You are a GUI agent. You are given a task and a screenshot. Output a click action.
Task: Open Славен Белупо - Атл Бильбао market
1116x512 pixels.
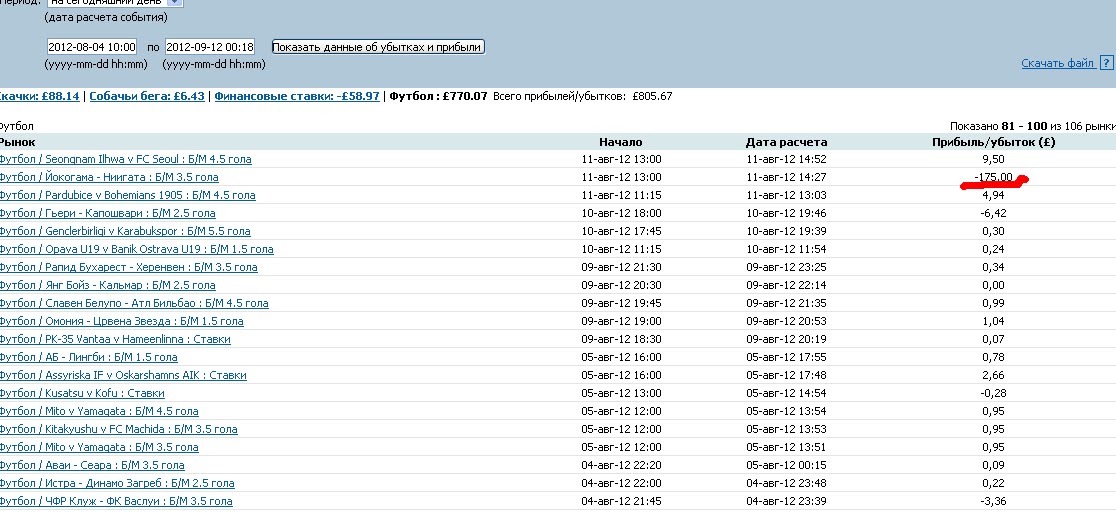(134, 303)
